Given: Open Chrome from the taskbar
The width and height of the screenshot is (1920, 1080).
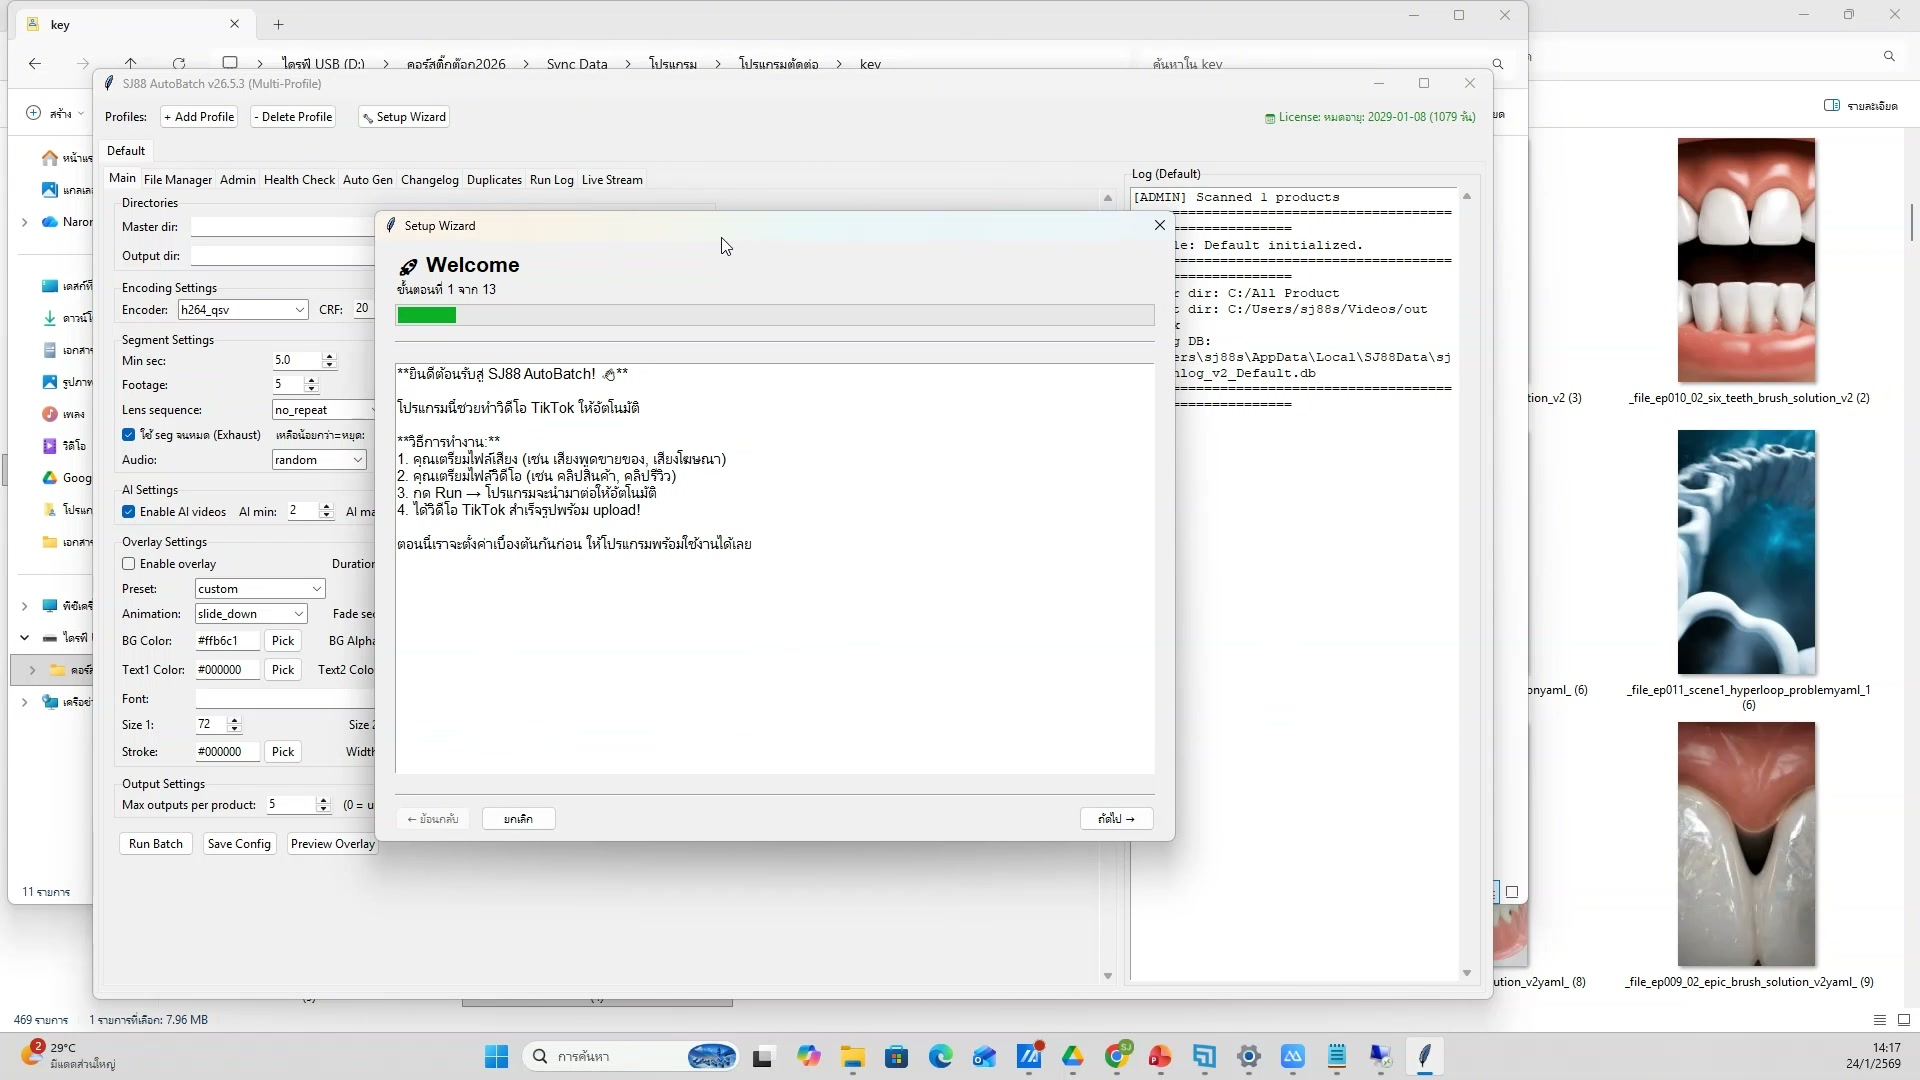Looking at the screenshot, I should [1117, 1056].
